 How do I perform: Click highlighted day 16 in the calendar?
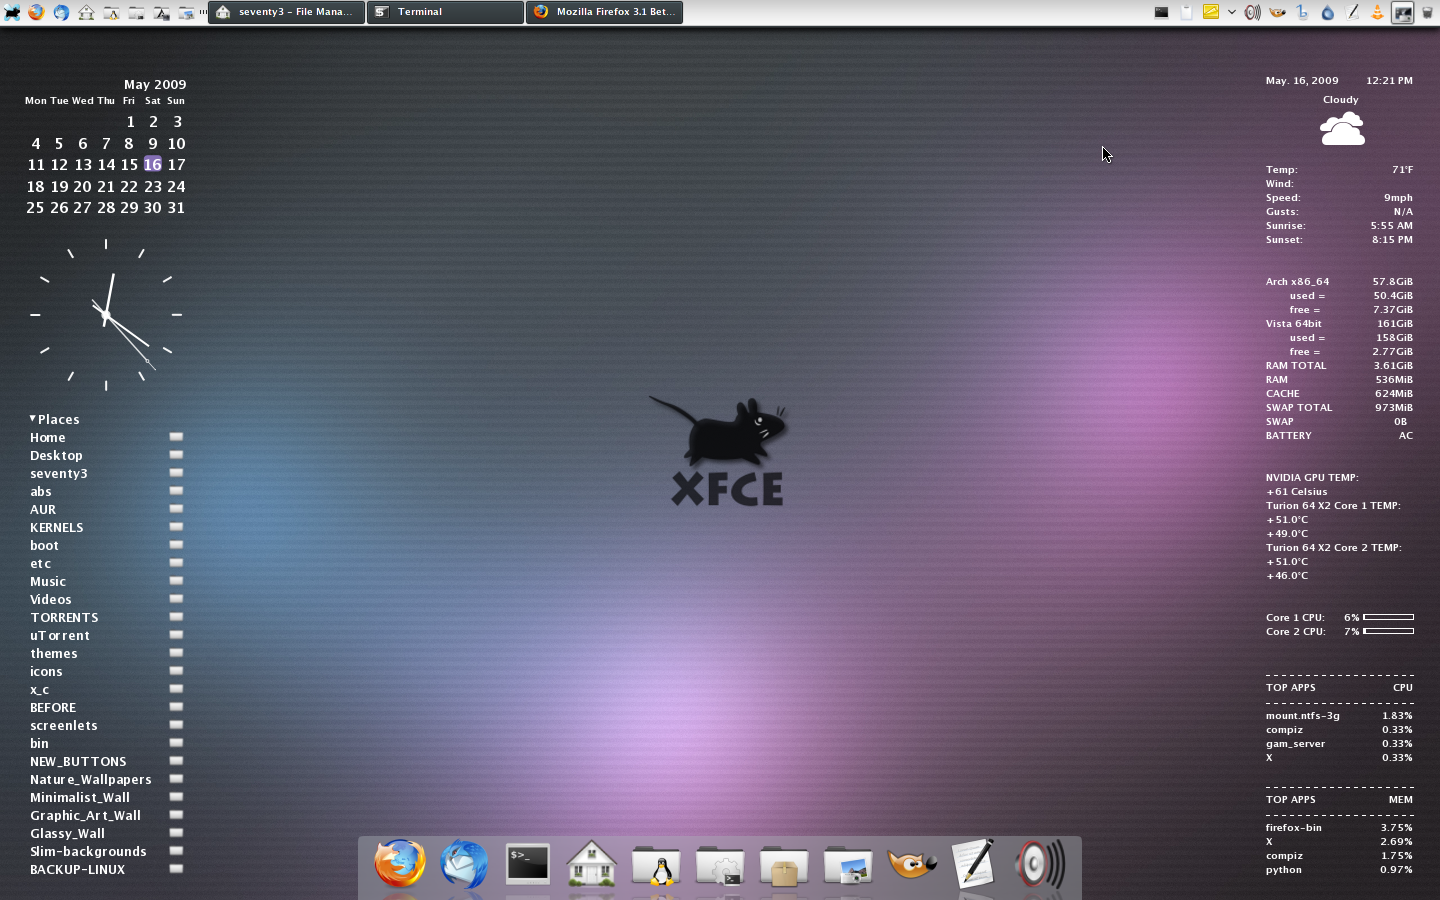(152, 164)
